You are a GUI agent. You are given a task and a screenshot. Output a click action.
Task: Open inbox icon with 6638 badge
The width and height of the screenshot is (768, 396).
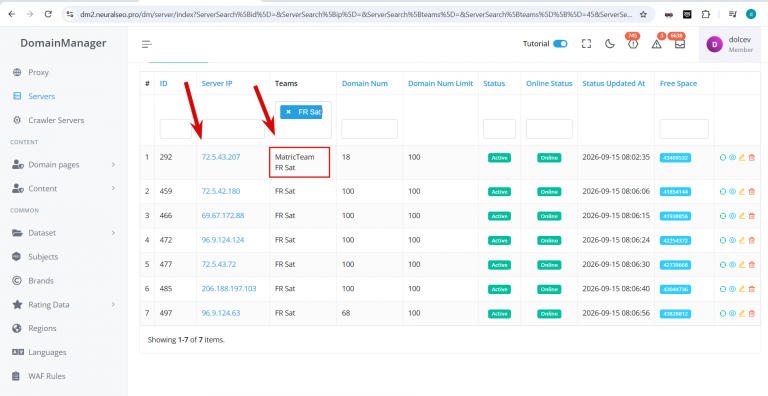coord(679,44)
